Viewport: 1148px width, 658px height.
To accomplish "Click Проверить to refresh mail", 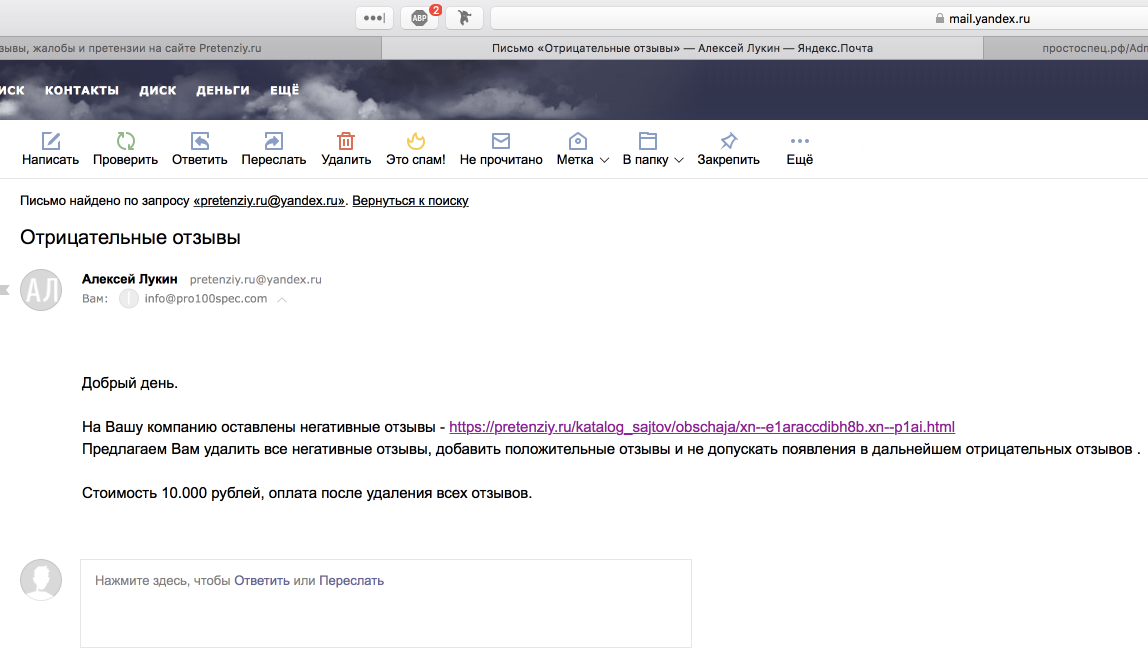I will point(125,141).
